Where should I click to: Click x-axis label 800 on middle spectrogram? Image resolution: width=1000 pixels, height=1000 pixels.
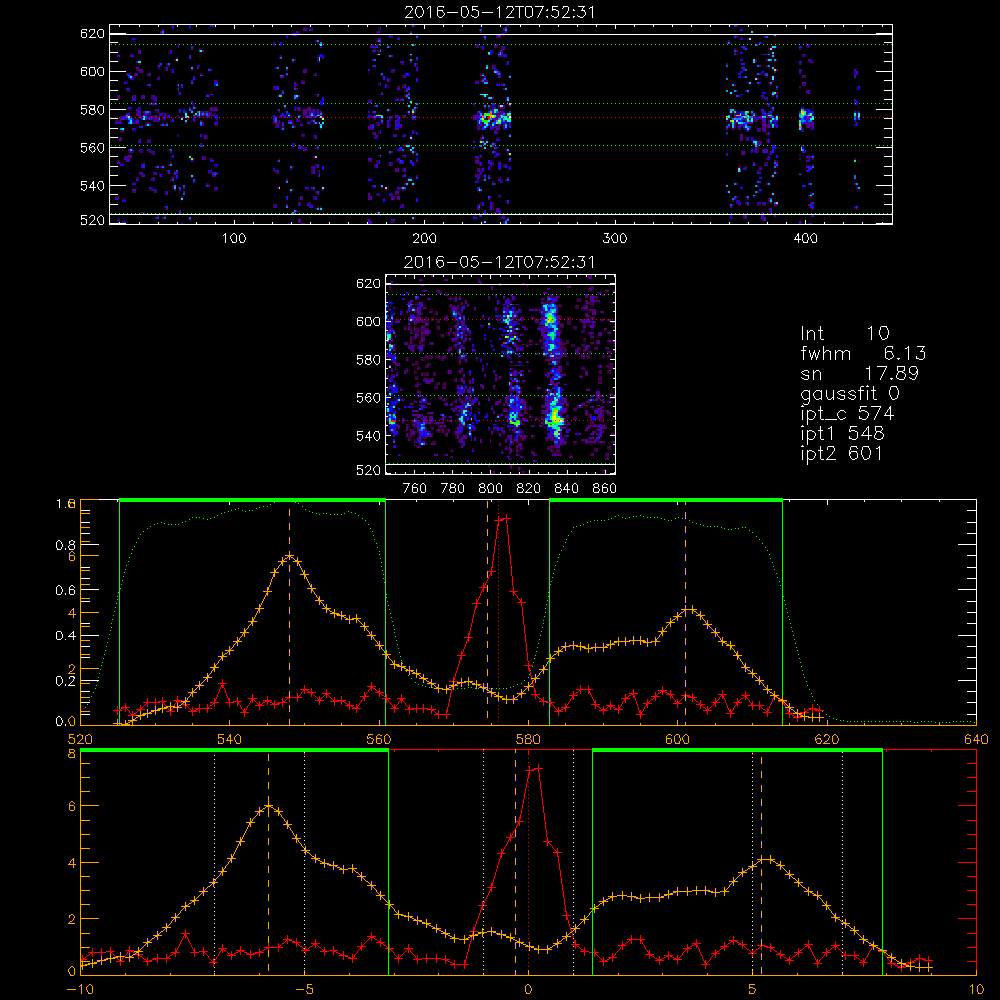coord(490,489)
